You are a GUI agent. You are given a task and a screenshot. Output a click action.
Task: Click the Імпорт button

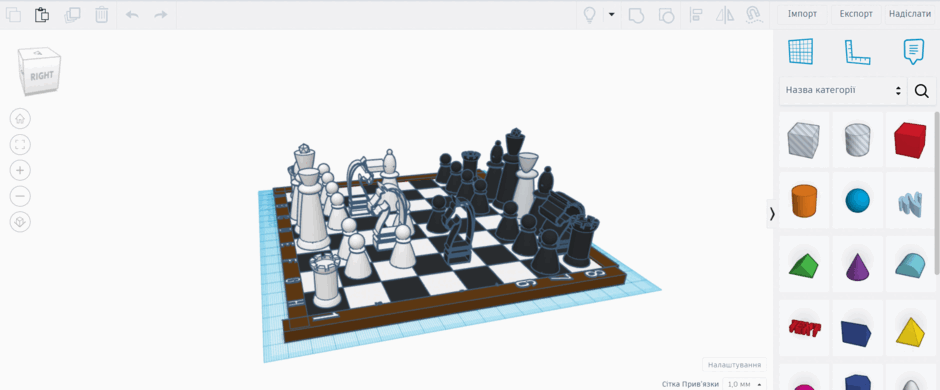click(x=802, y=14)
